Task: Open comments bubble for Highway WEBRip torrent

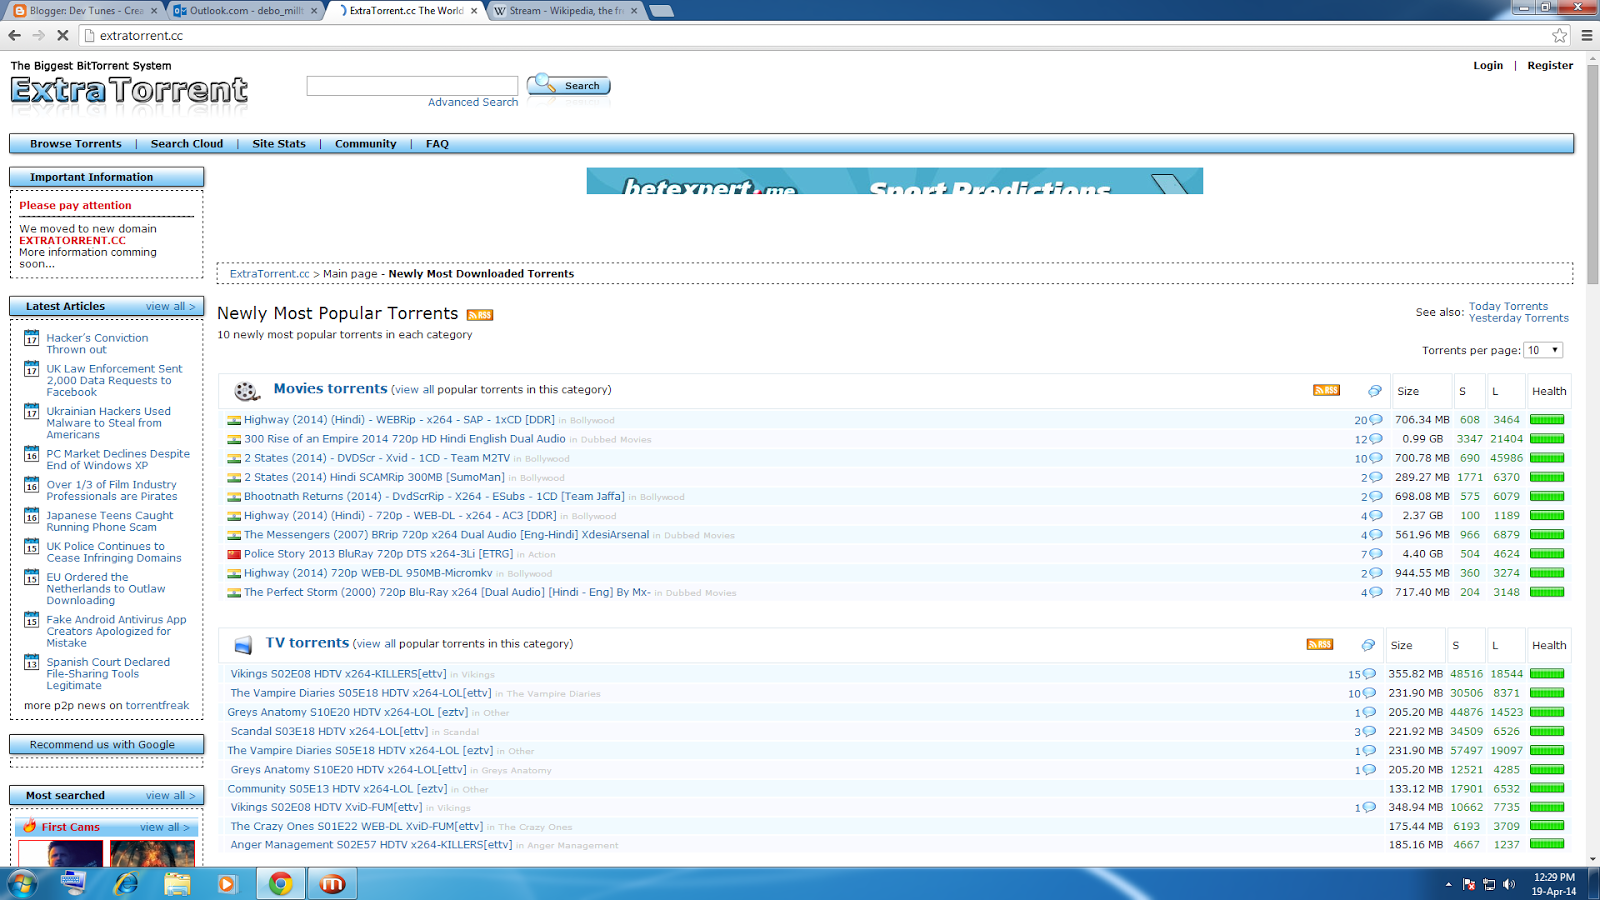Action: coord(1376,420)
